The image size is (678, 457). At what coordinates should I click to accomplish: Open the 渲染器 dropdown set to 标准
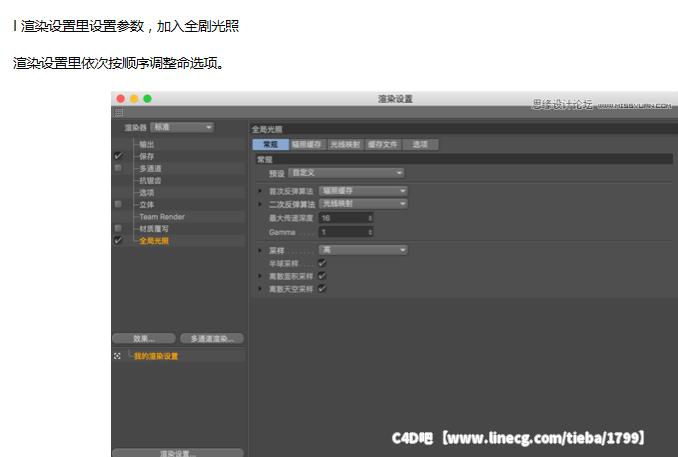pos(182,127)
